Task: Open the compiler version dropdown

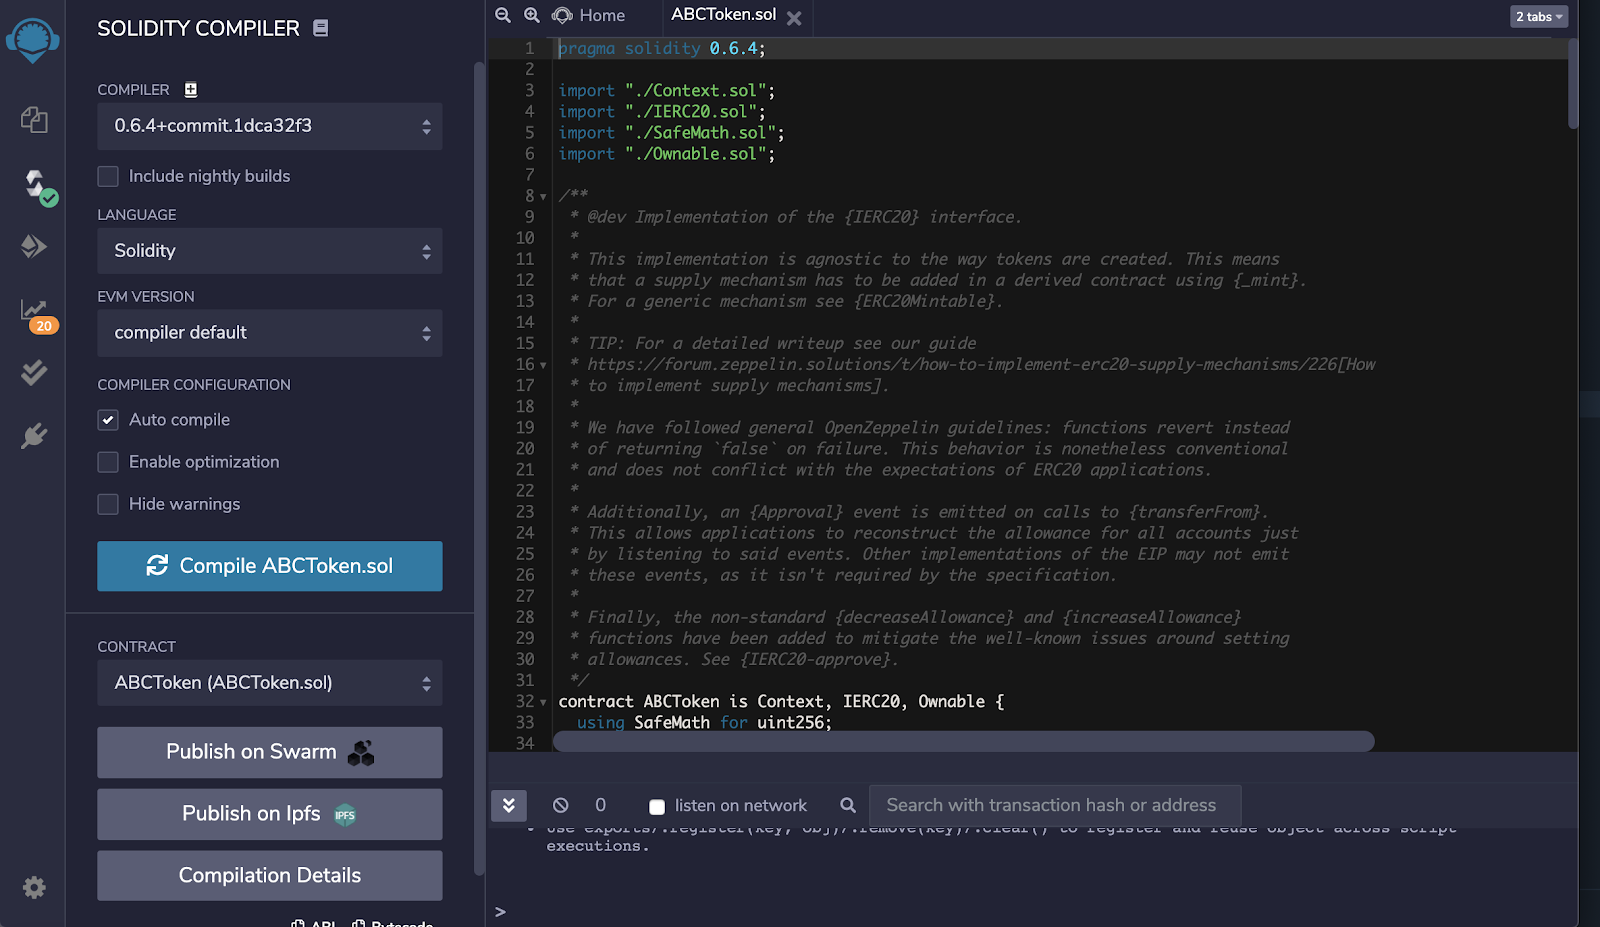Action: tap(270, 126)
